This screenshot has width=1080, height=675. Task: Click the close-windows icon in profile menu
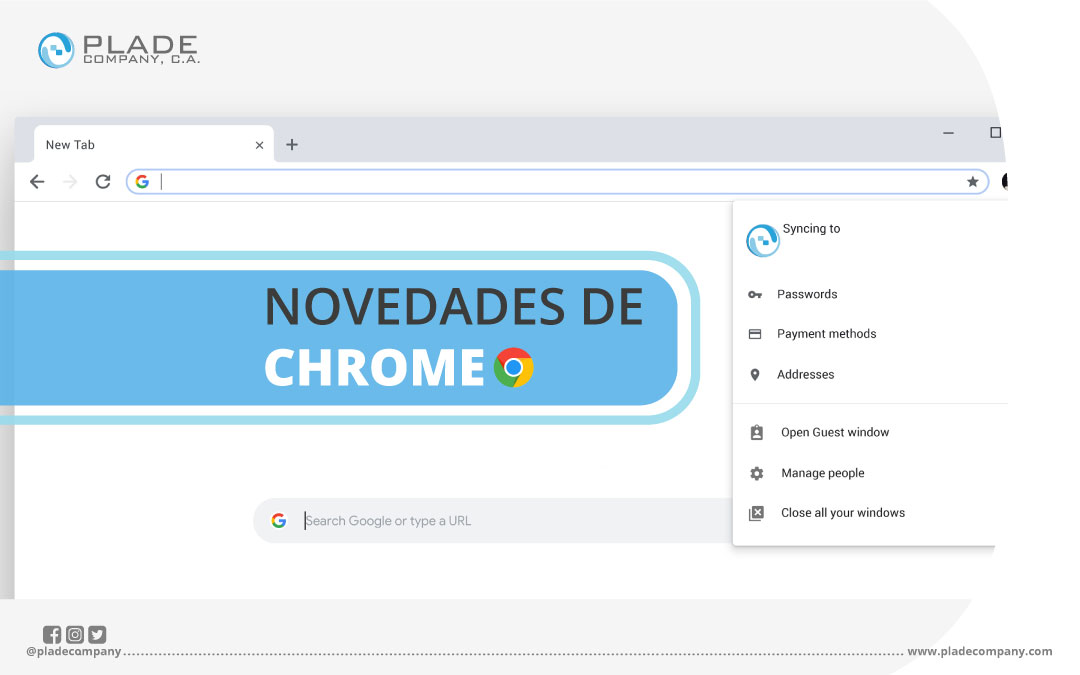[756, 513]
